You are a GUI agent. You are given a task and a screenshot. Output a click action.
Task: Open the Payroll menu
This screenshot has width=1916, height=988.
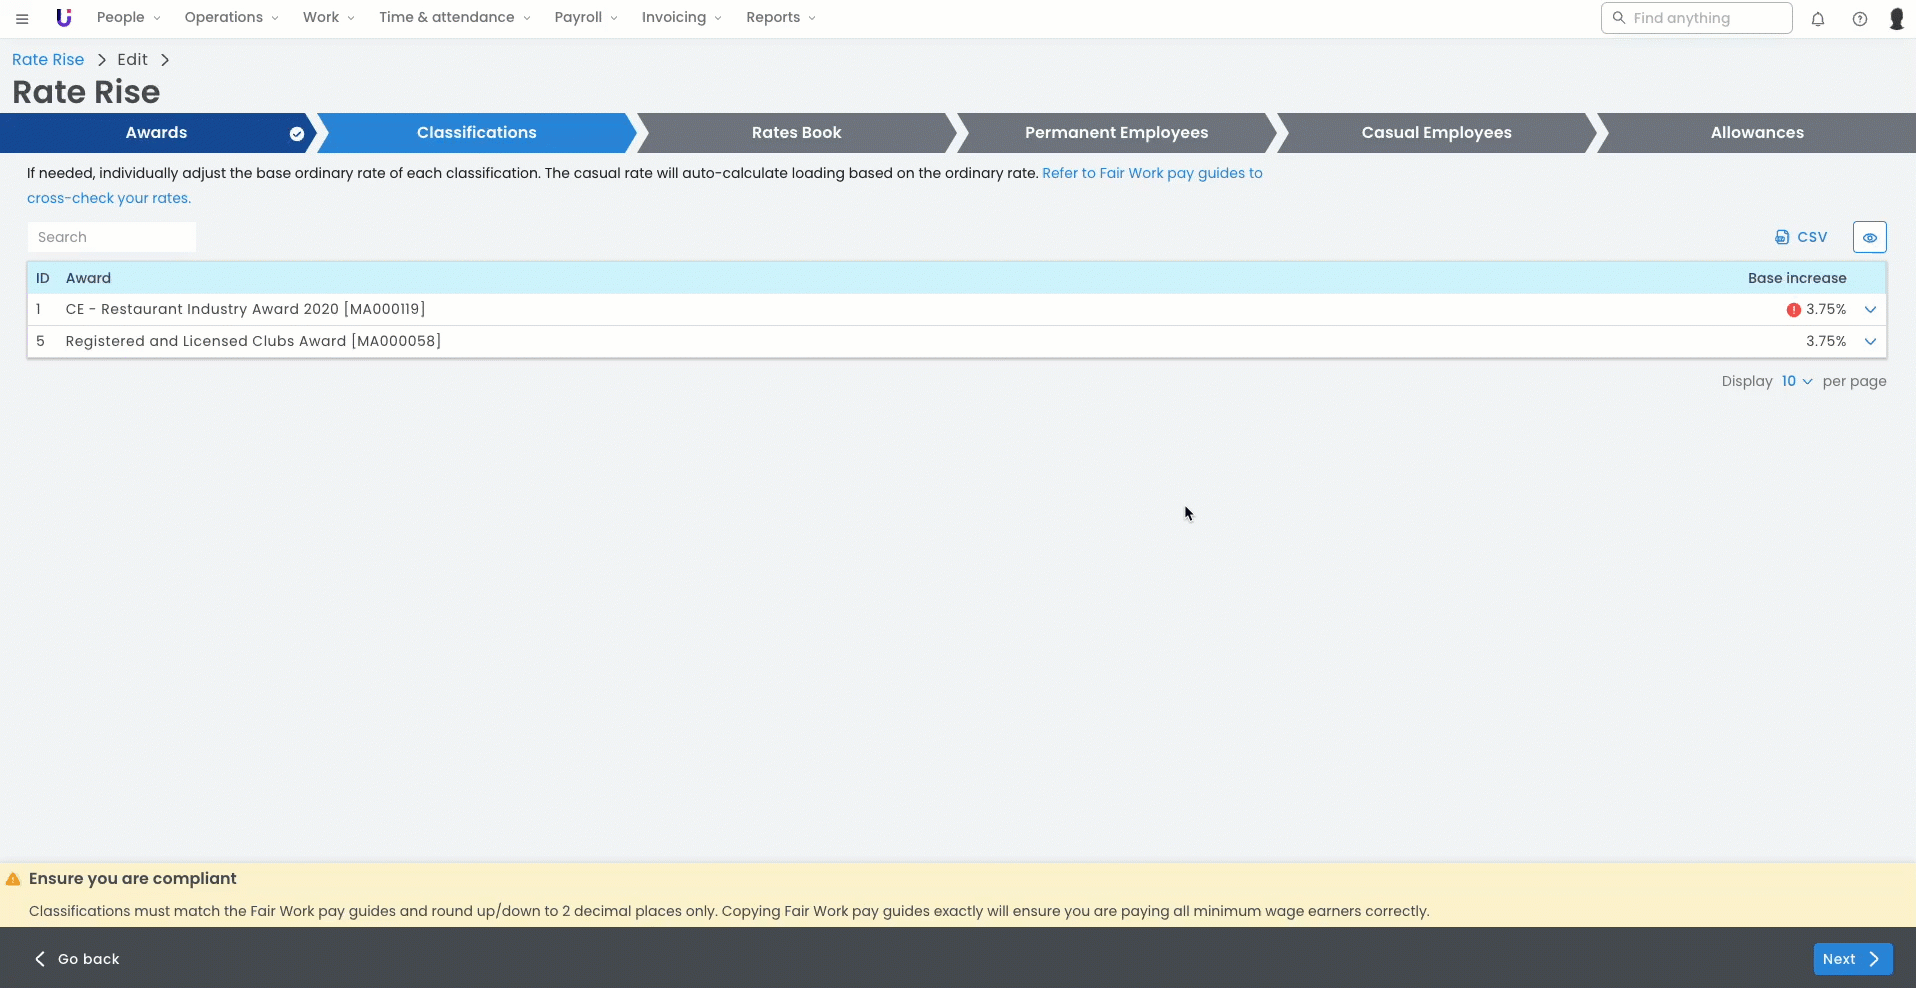click(585, 18)
